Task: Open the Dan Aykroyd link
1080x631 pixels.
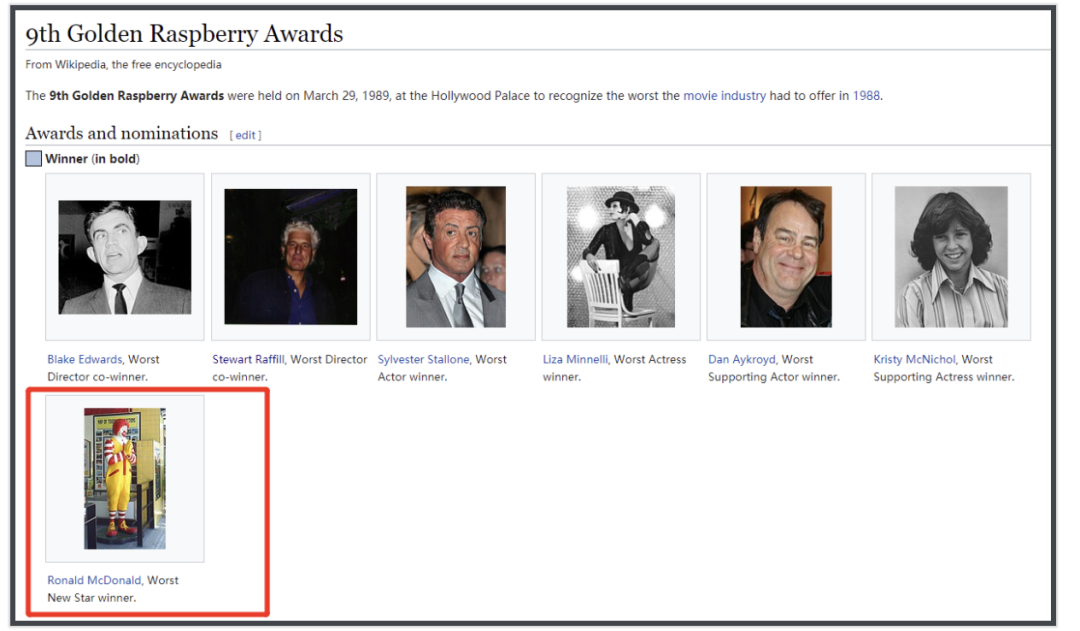Action: [x=741, y=359]
